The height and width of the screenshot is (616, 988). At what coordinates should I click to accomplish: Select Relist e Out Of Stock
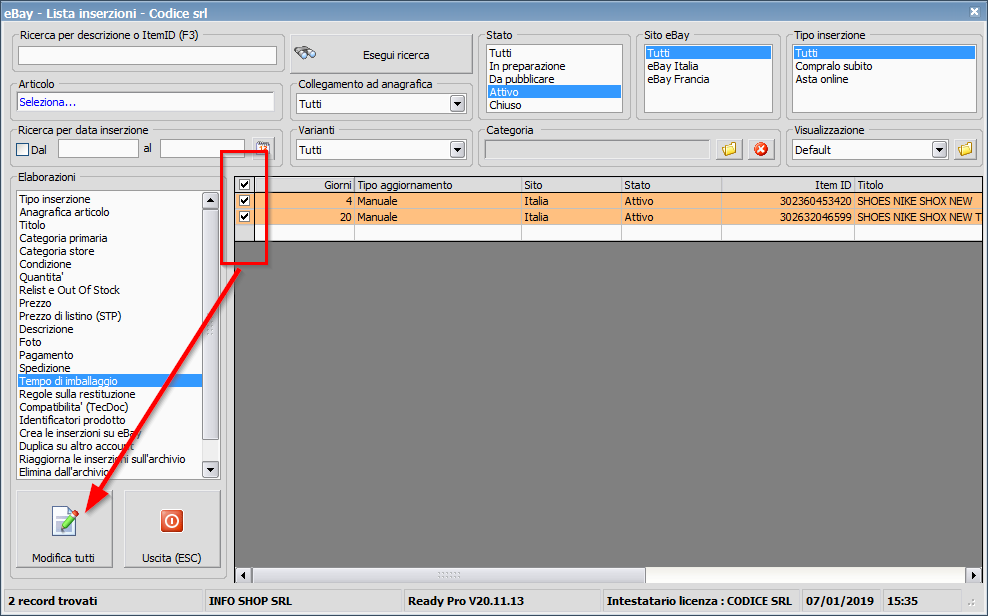[x=110, y=290]
